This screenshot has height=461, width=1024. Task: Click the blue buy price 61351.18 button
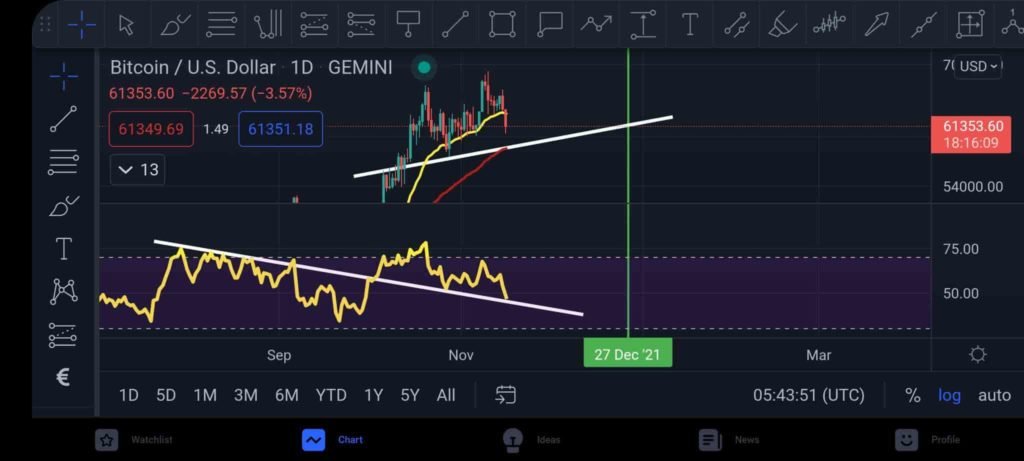click(280, 129)
